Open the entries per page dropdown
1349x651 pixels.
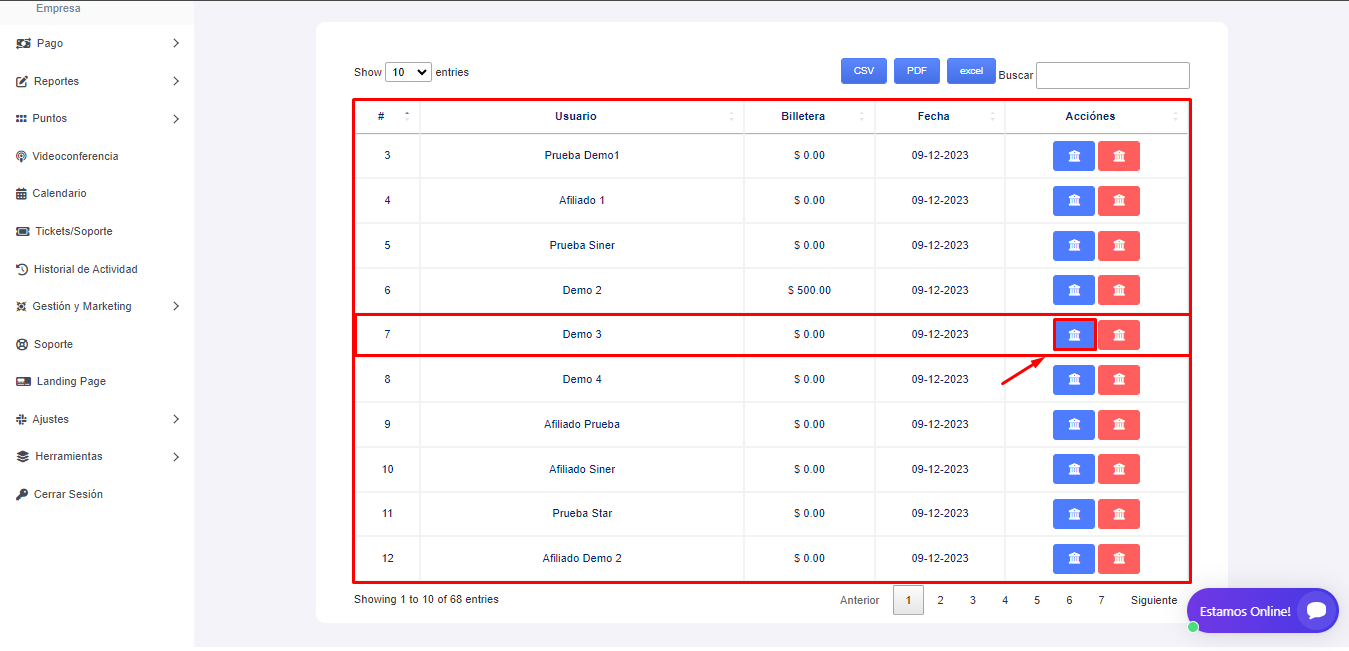click(408, 72)
